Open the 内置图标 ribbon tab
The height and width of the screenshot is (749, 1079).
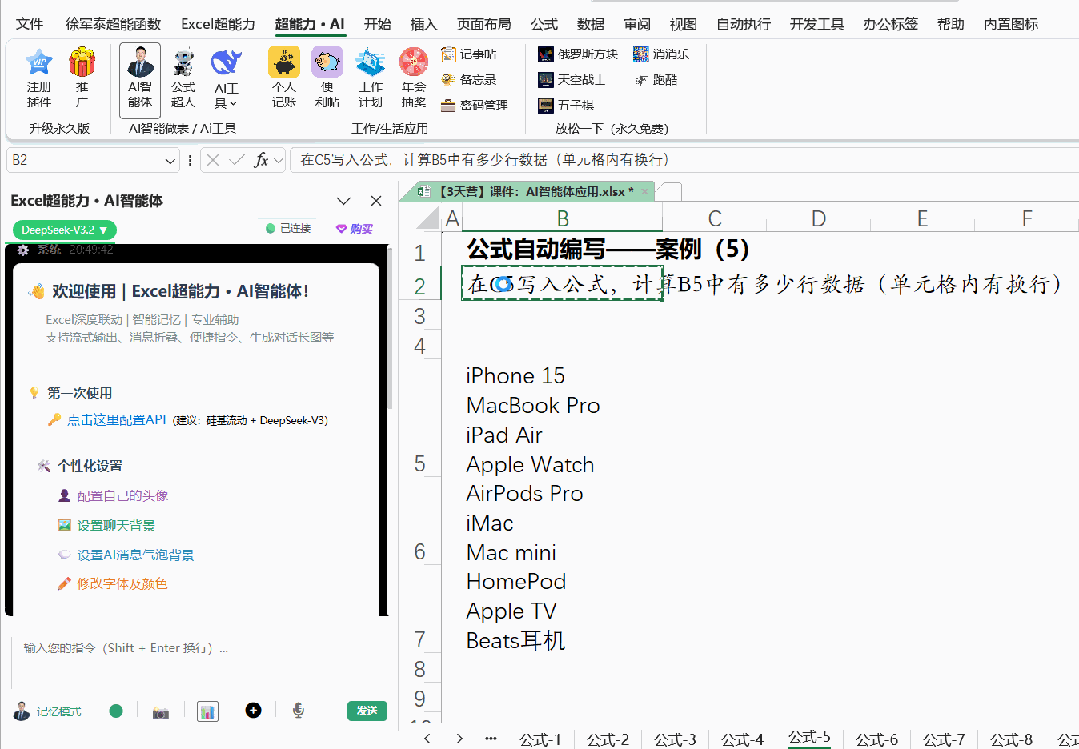click(x=1011, y=25)
